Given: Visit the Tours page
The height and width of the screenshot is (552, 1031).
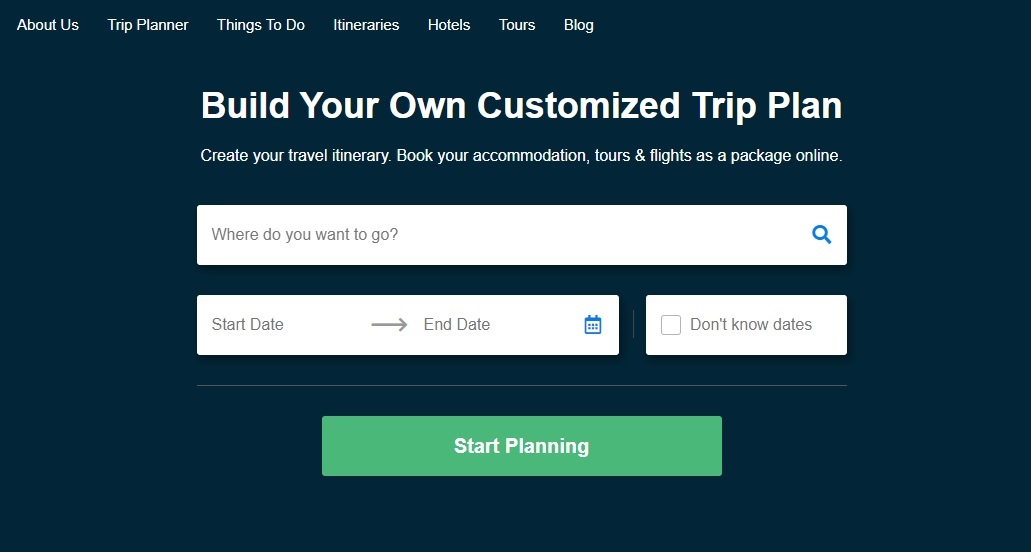Looking at the screenshot, I should click(x=517, y=25).
